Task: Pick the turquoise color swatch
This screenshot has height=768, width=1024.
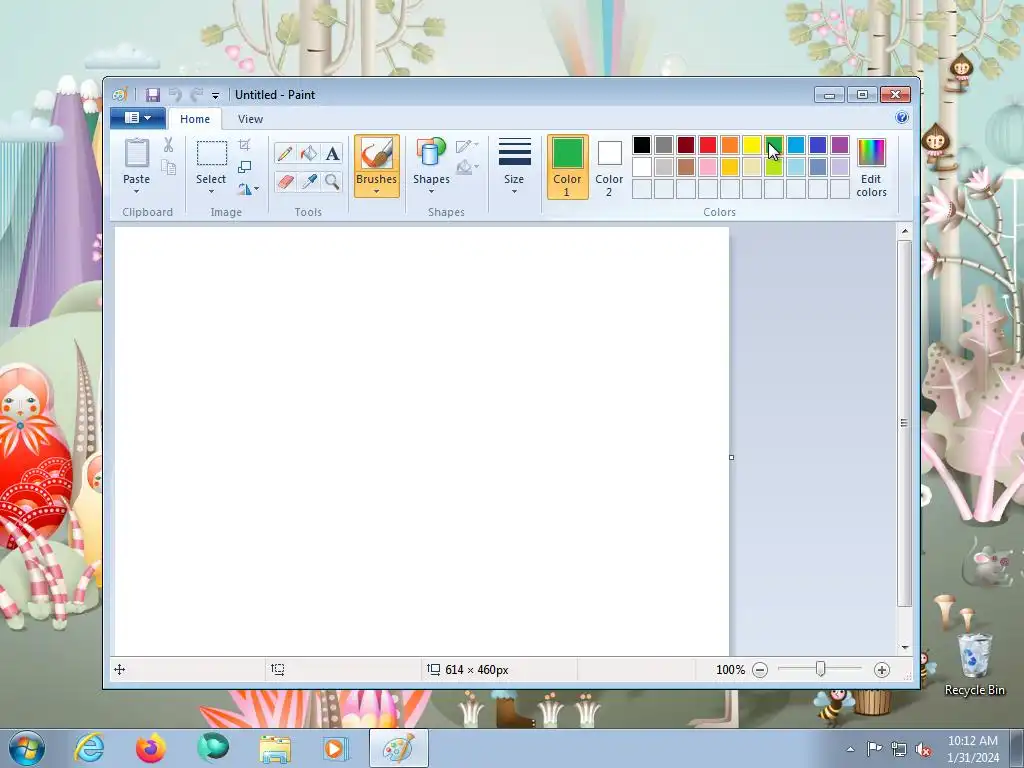Action: click(795, 144)
